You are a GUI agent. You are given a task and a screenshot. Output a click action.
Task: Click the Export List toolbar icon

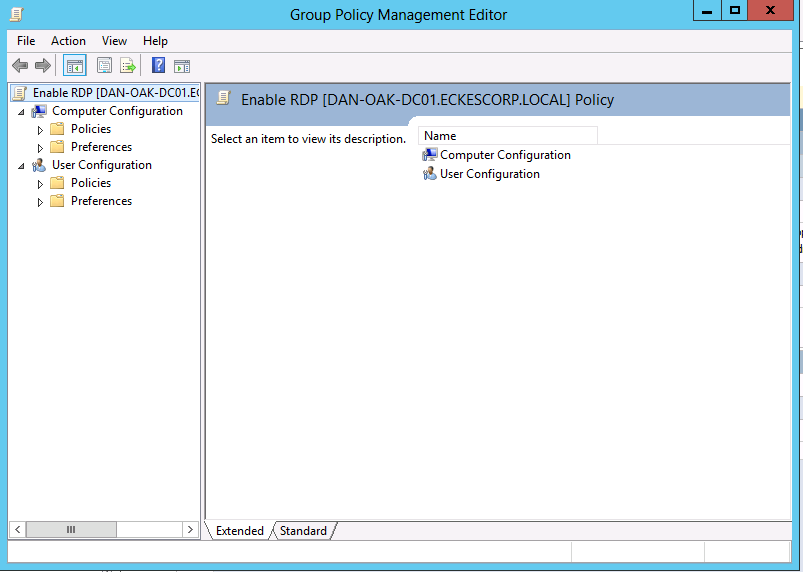(128, 66)
